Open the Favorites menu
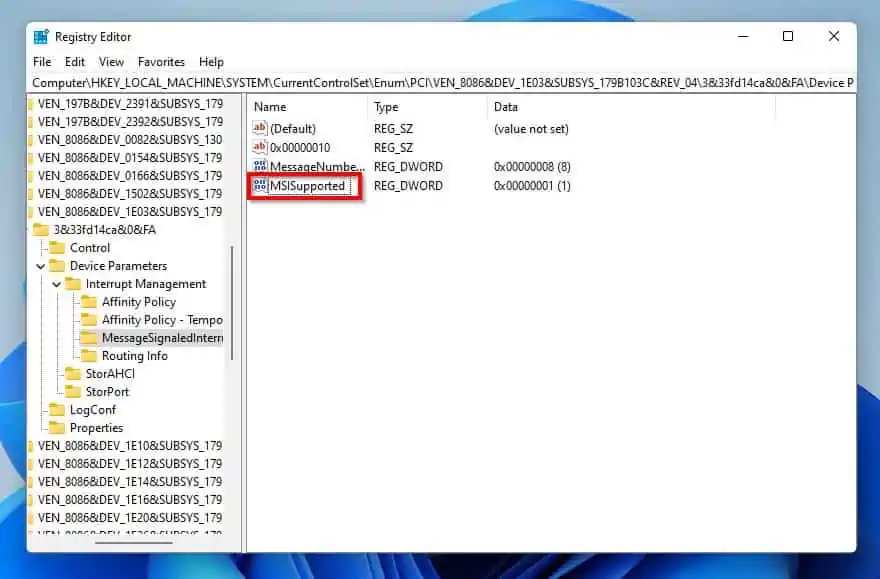This screenshot has width=880, height=579. (x=161, y=62)
